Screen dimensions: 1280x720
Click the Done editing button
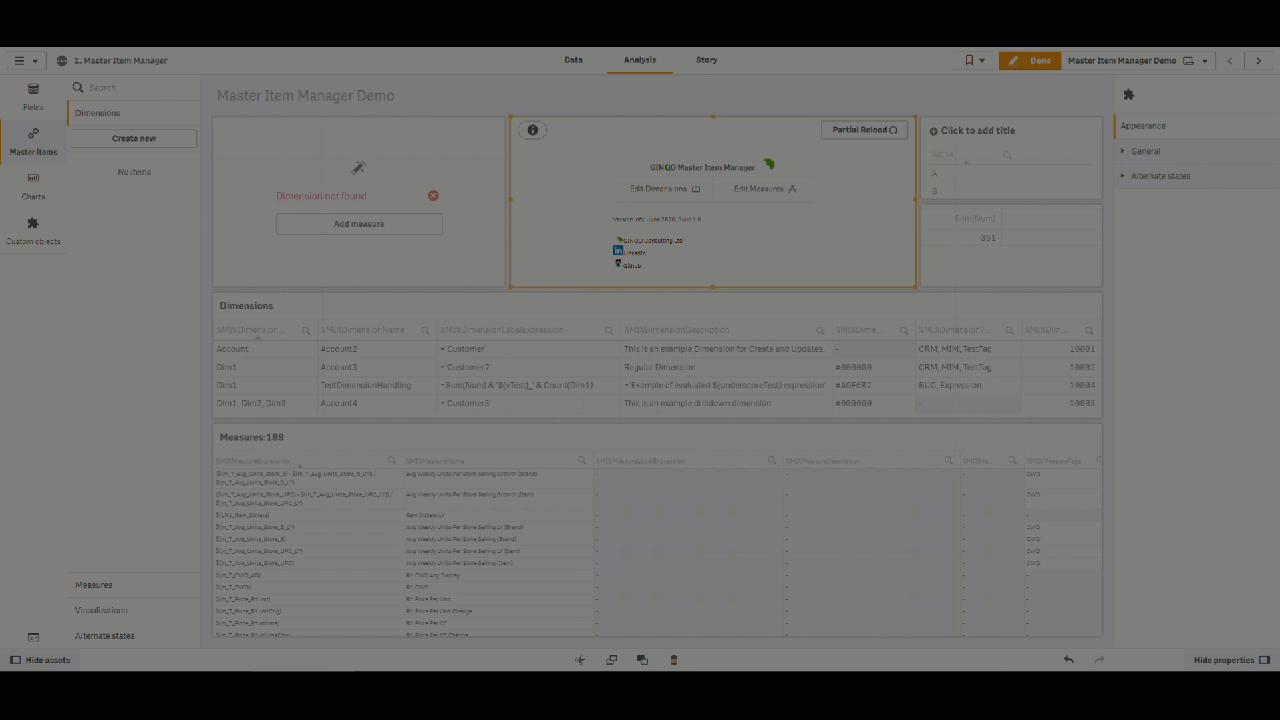click(1030, 61)
